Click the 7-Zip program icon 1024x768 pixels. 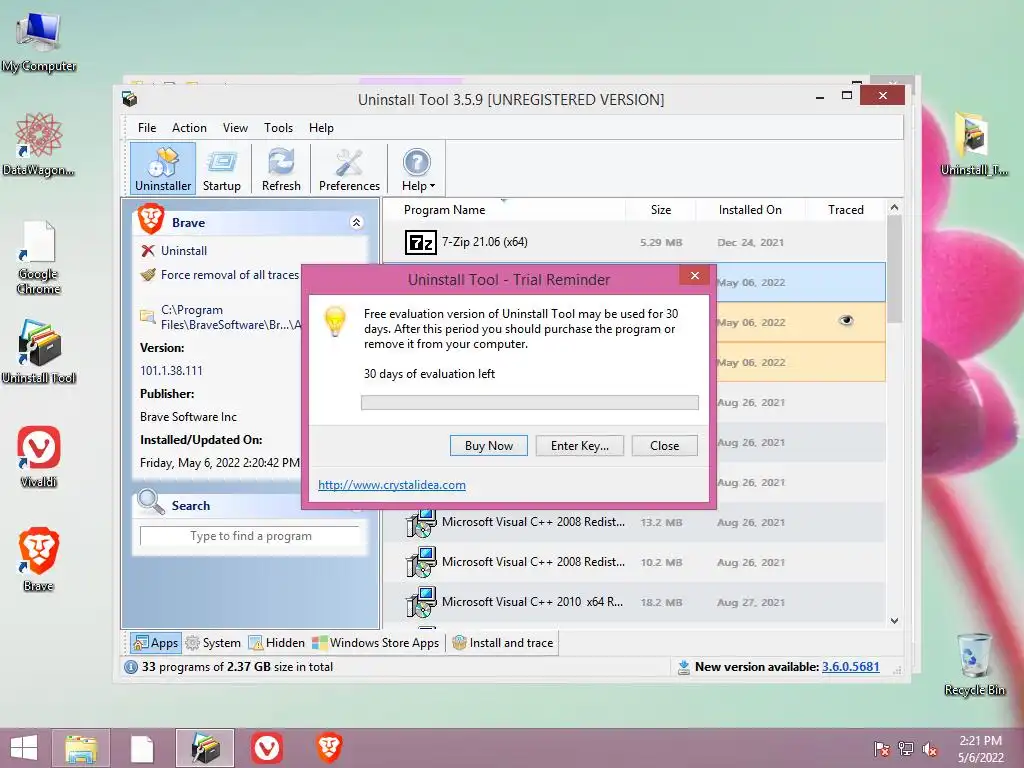[x=421, y=242]
